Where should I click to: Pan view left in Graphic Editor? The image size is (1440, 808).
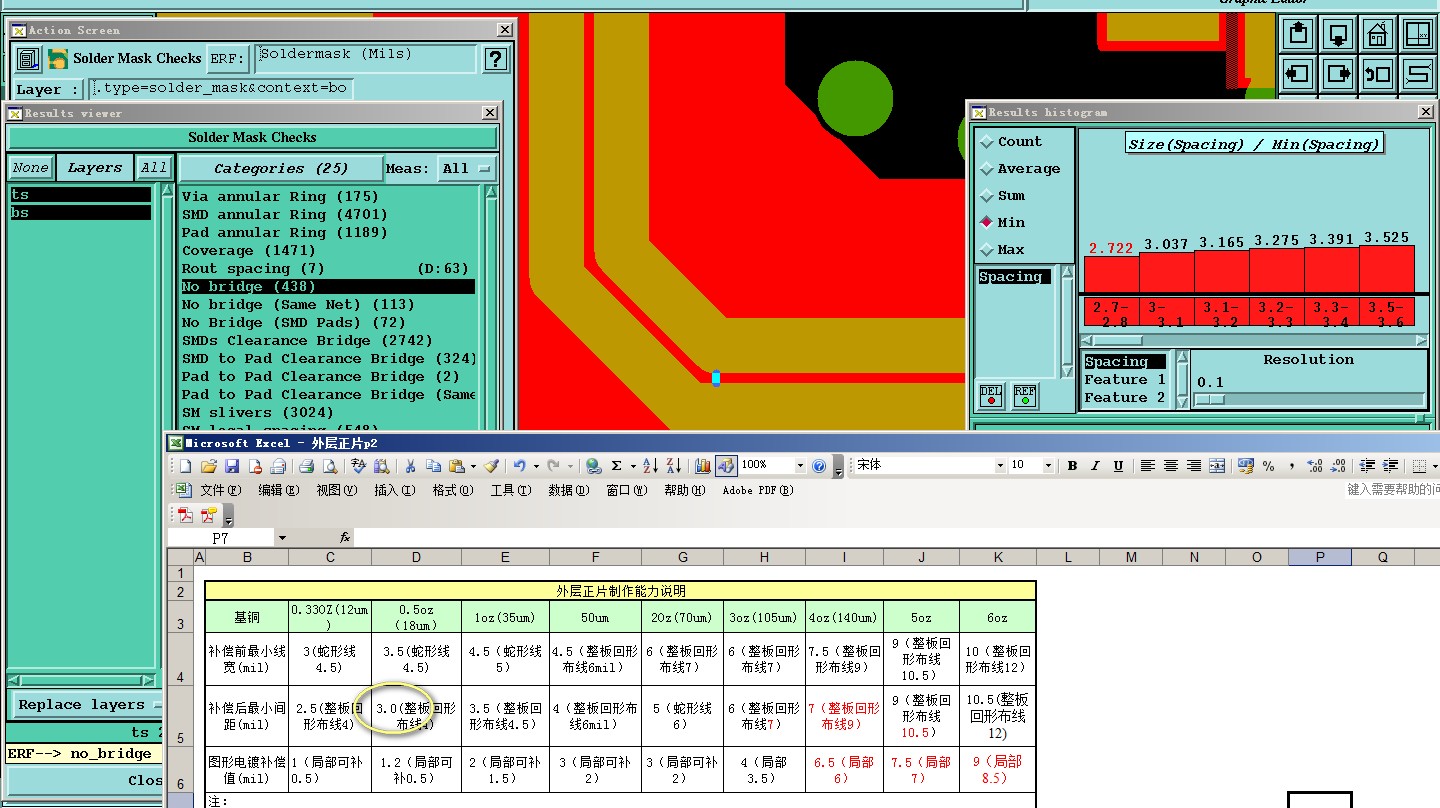1298,73
